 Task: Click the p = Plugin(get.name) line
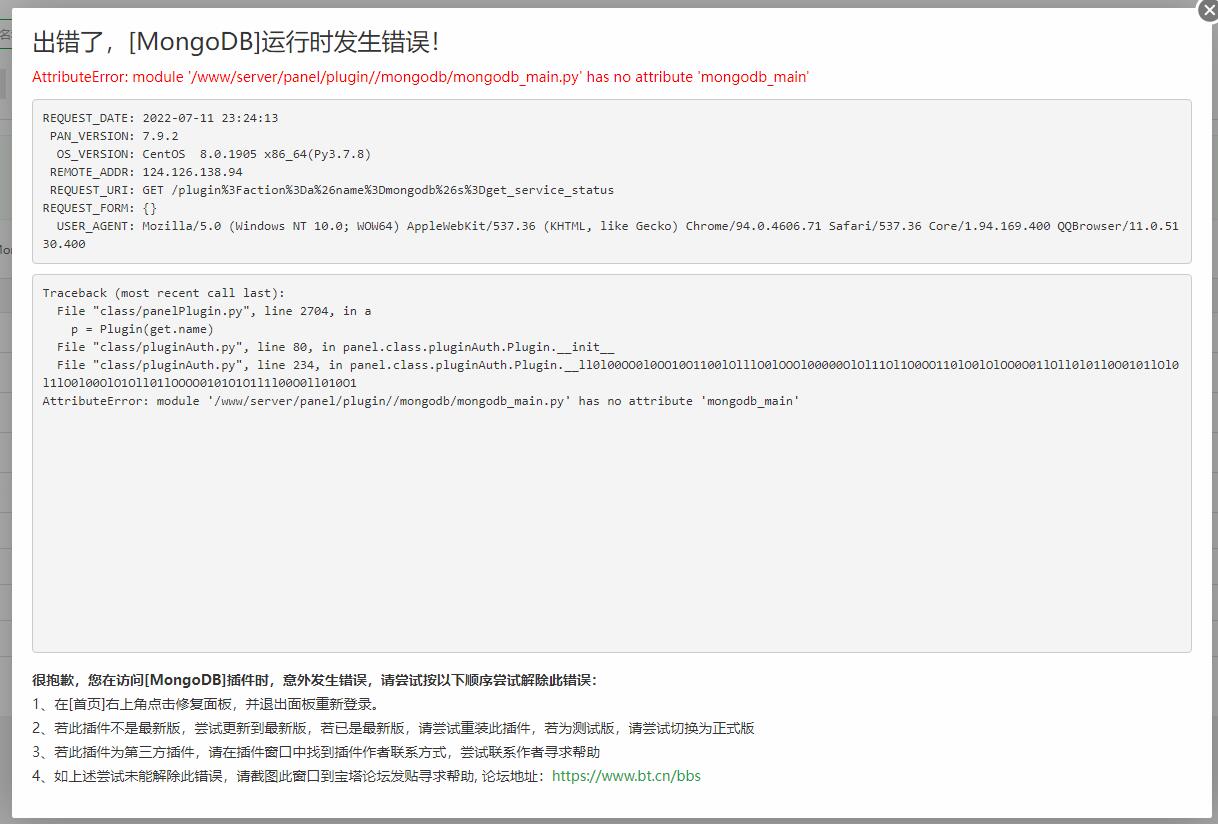click(142, 329)
